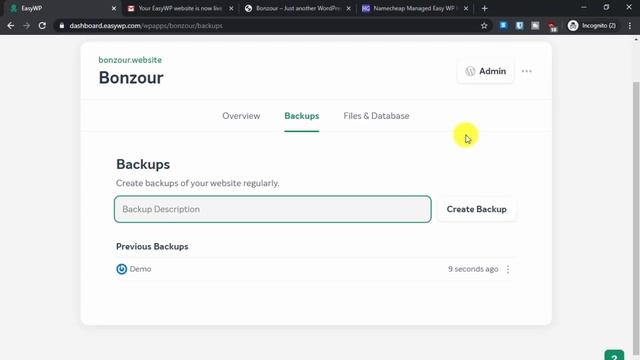This screenshot has height=360, width=640.
Task: Go forward in browser history
Action: (27, 26)
